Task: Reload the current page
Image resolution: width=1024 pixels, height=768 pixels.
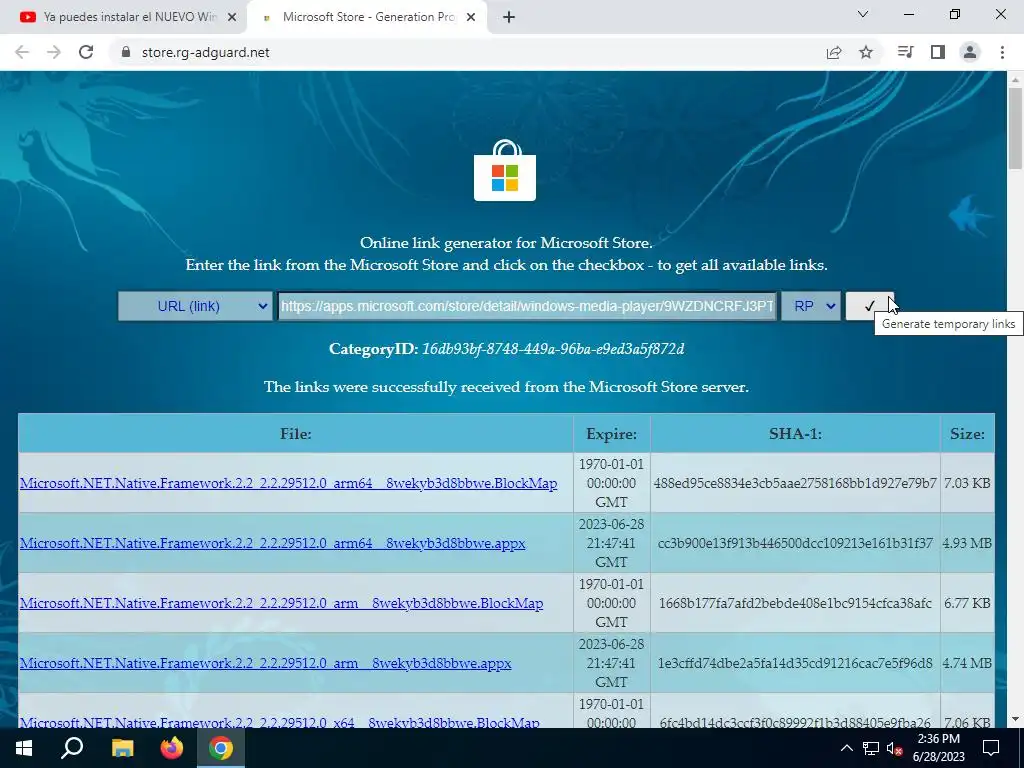Action: tap(86, 52)
